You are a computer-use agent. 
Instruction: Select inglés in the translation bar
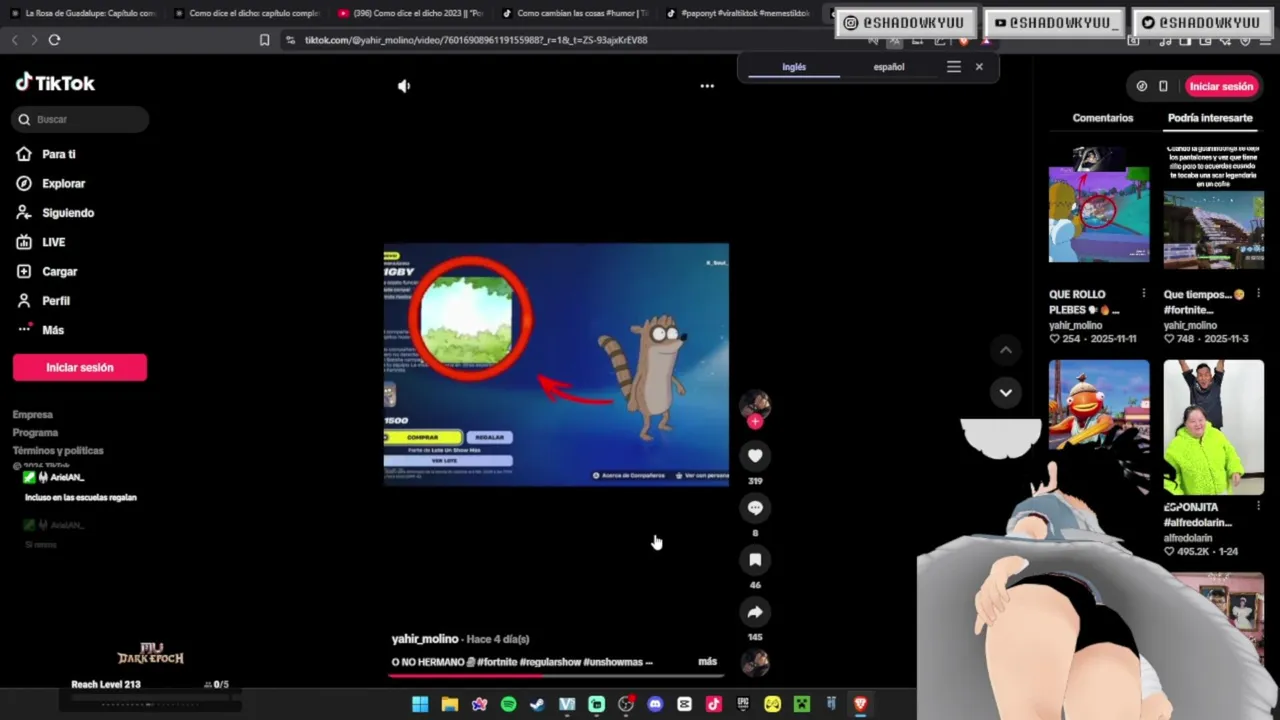tap(794, 67)
